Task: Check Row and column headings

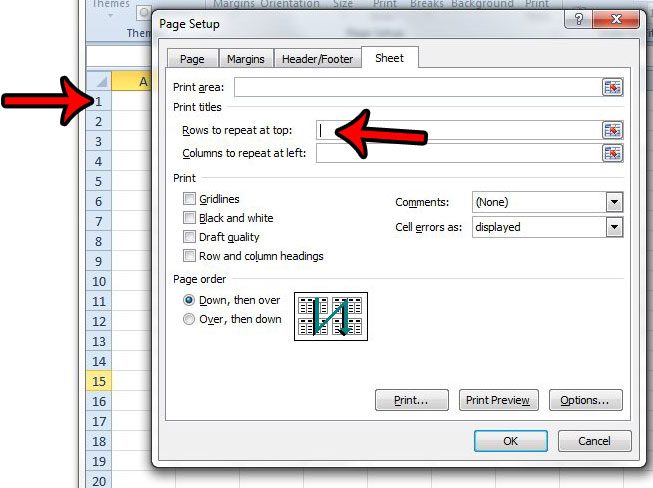Action: 189,256
